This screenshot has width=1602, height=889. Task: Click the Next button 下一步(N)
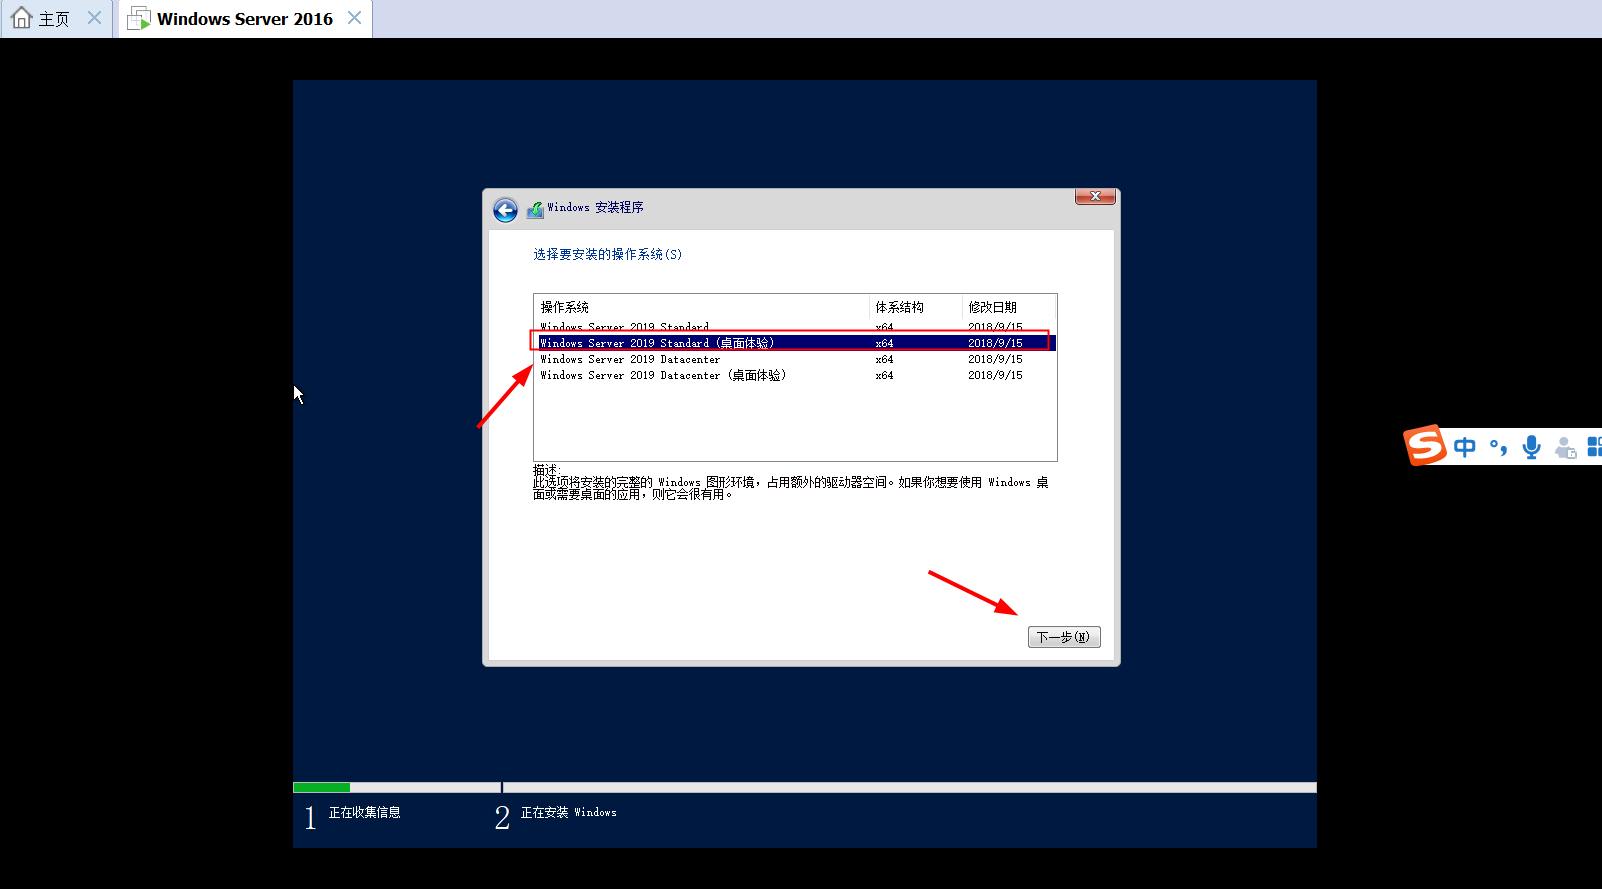[x=1064, y=637]
